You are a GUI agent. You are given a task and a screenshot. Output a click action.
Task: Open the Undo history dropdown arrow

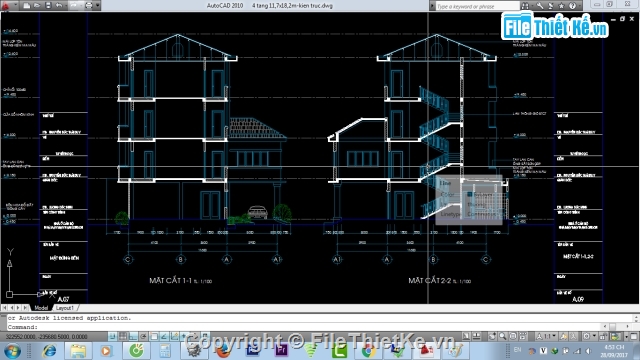point(66,6)
